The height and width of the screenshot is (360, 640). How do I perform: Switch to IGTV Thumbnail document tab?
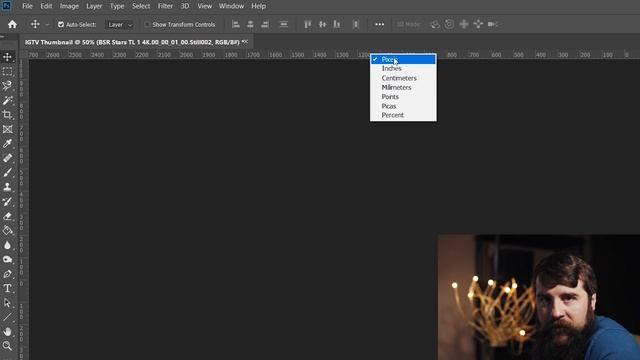coord(136,42)
